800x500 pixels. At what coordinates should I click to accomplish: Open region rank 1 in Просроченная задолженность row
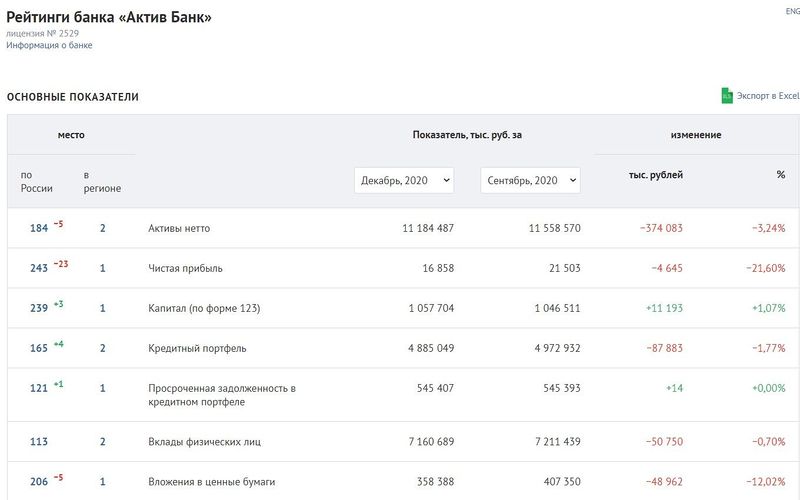(103, 388)
